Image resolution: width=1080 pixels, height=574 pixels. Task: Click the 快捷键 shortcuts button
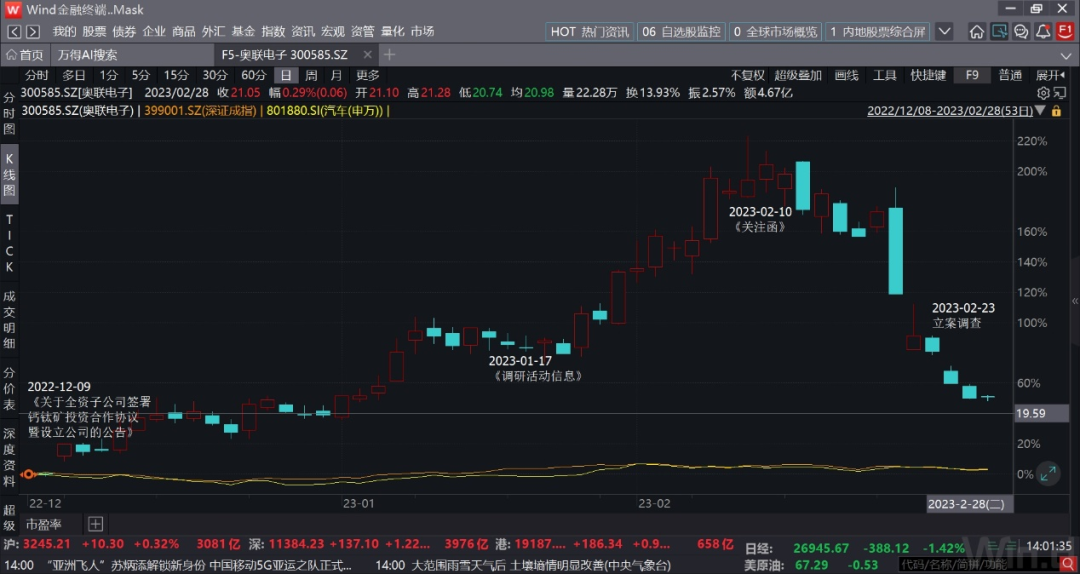(x=928, y=75)
